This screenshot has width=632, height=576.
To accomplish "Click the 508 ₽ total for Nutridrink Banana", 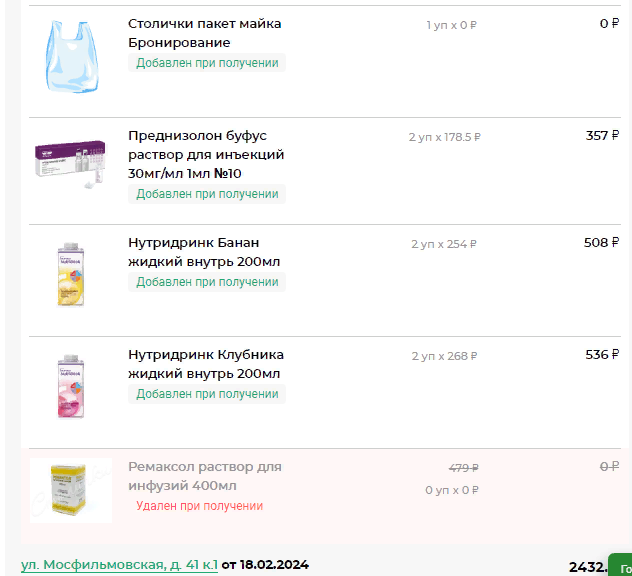I will 602,242.
